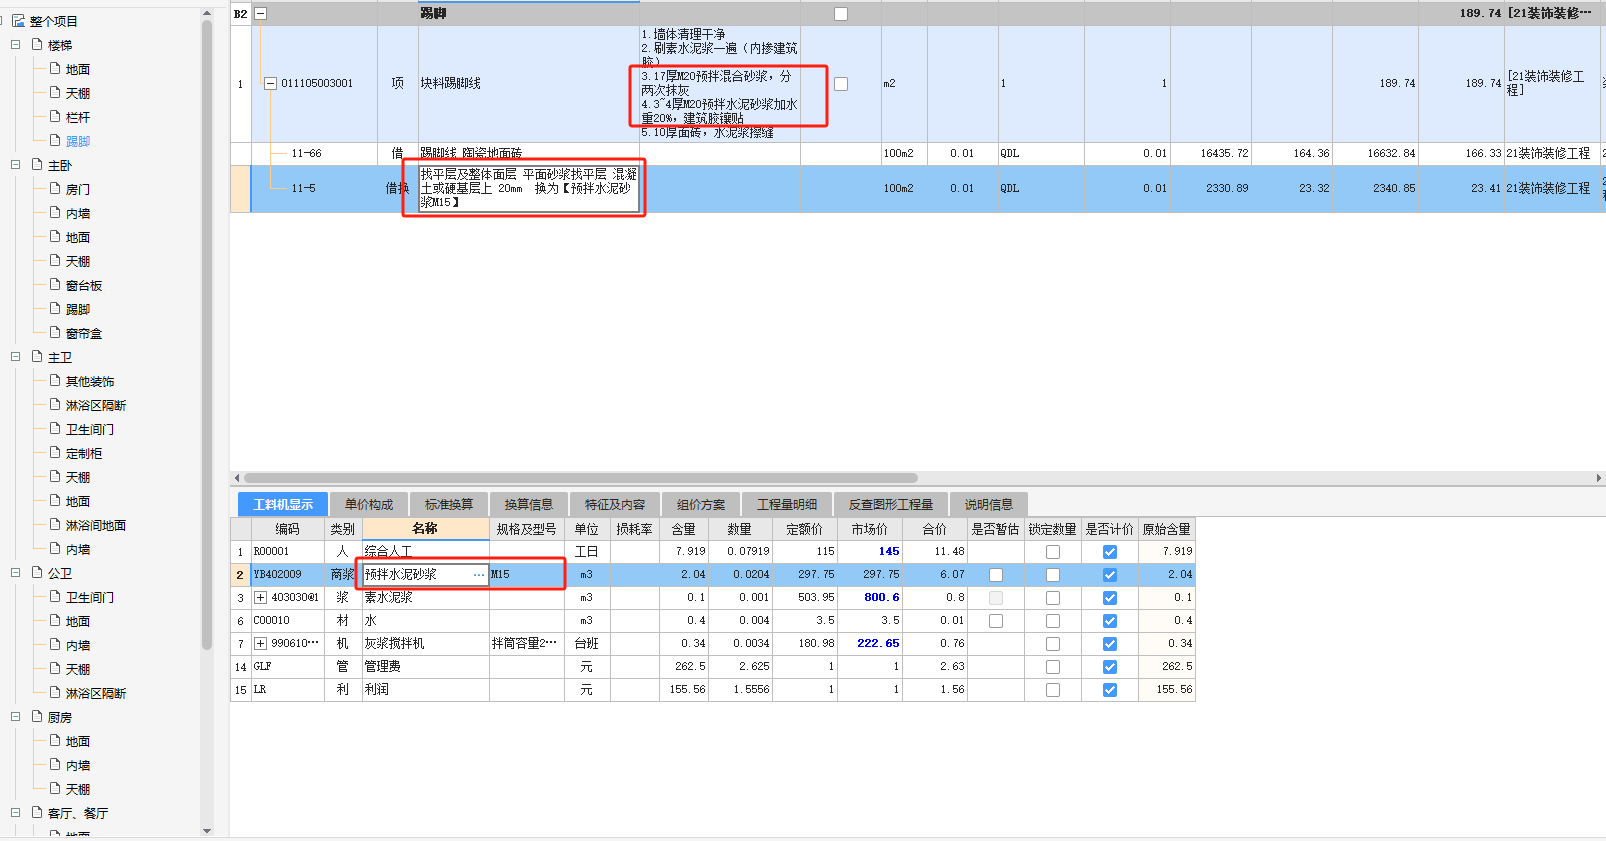Click the tree scrollbar down arrow
Image resolution: width=1606 pixels, height=841 pixels.
click(207, 831)
